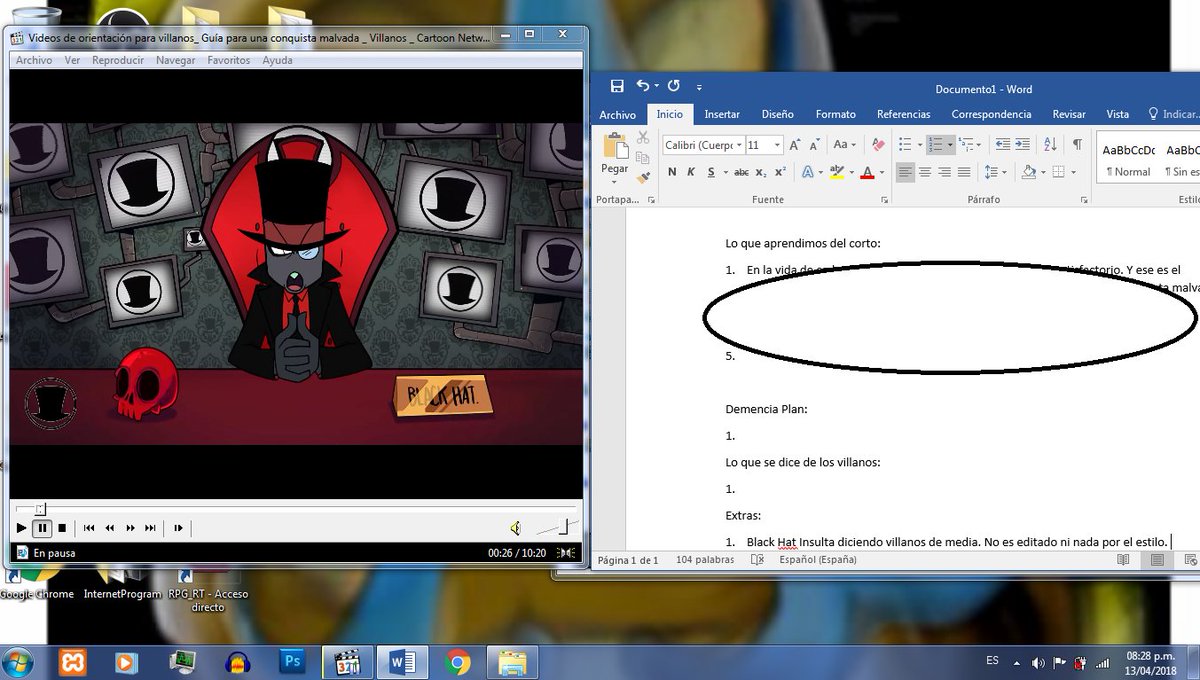Click the frame step button in the media player
The height and width of the screenshot is (680, 1200).
(x=179, y=528)
